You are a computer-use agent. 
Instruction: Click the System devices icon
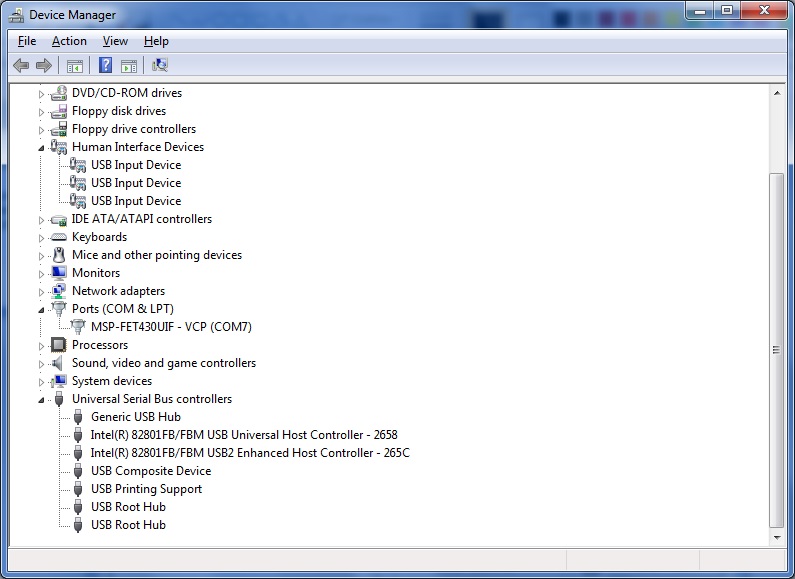pyautogui.click(x=59, y=381)
